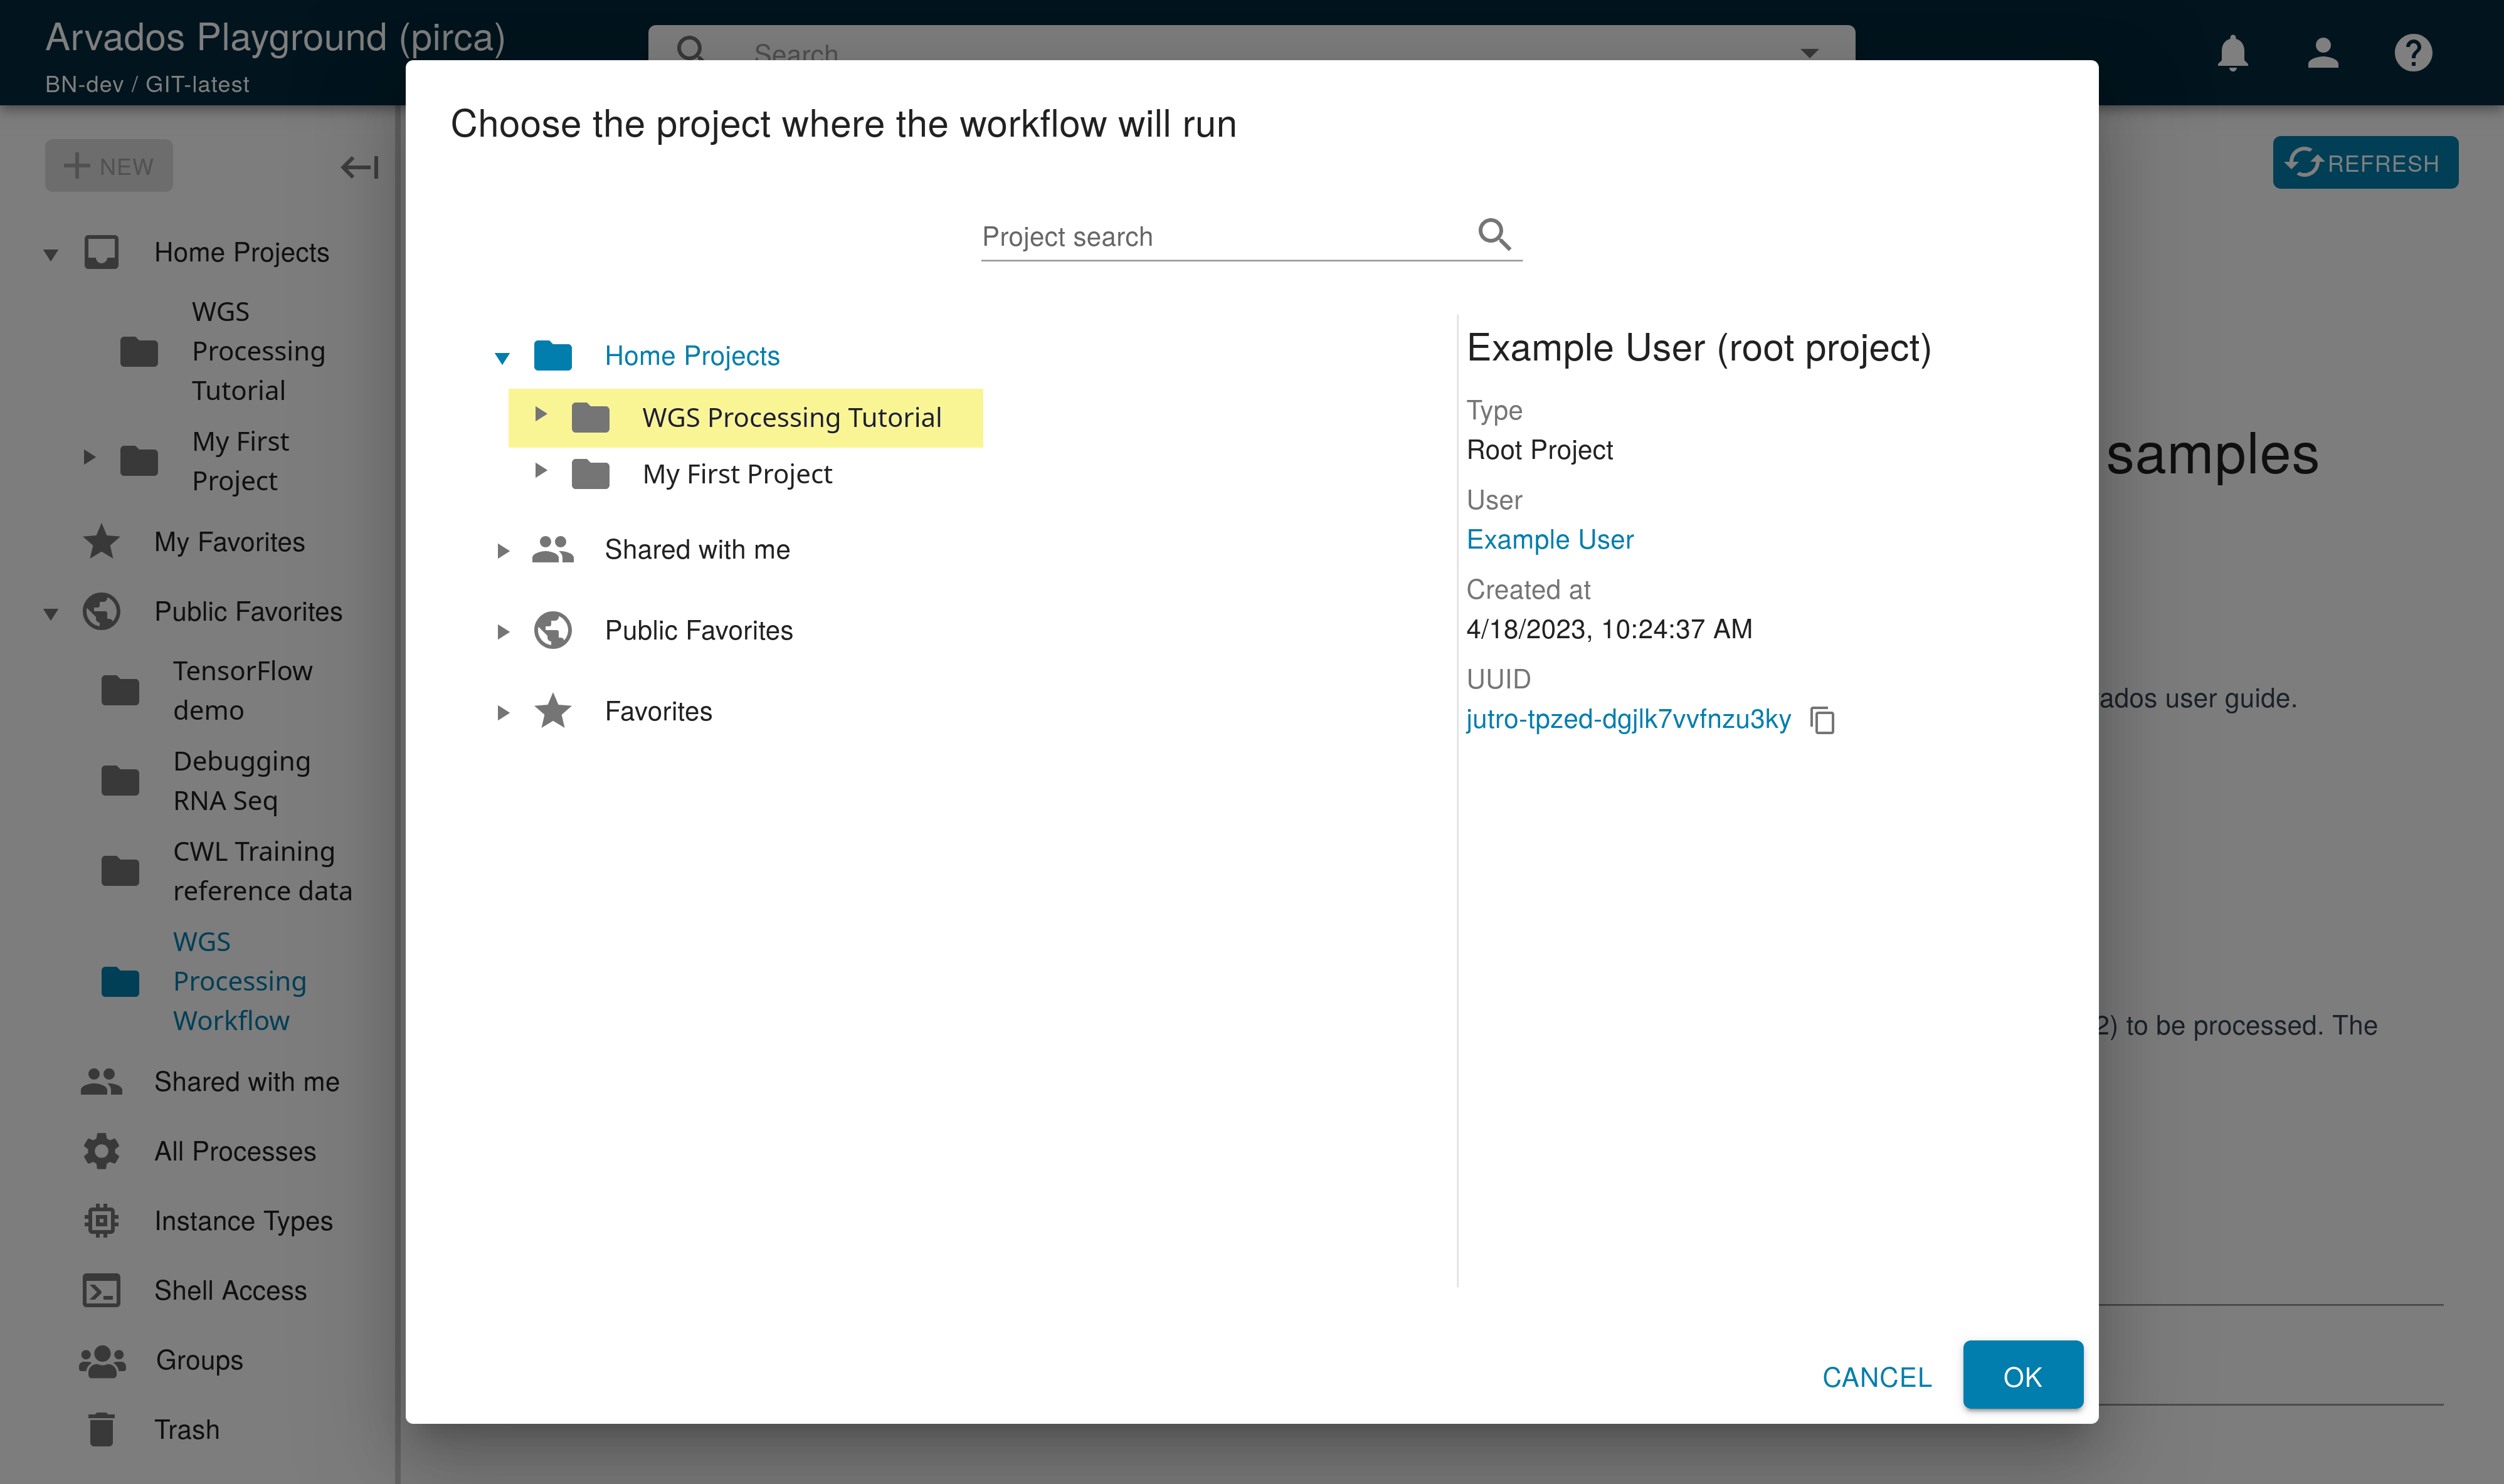Copy the UUID with the copy icon
The width and height of the screenshot is (2504, 1484).
[x=1822, y=720]
